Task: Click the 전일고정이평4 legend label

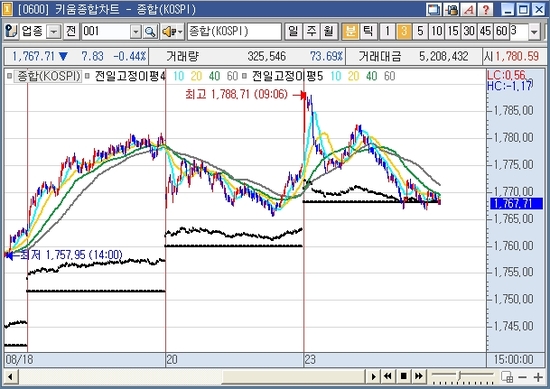Action: pos(129,76)
